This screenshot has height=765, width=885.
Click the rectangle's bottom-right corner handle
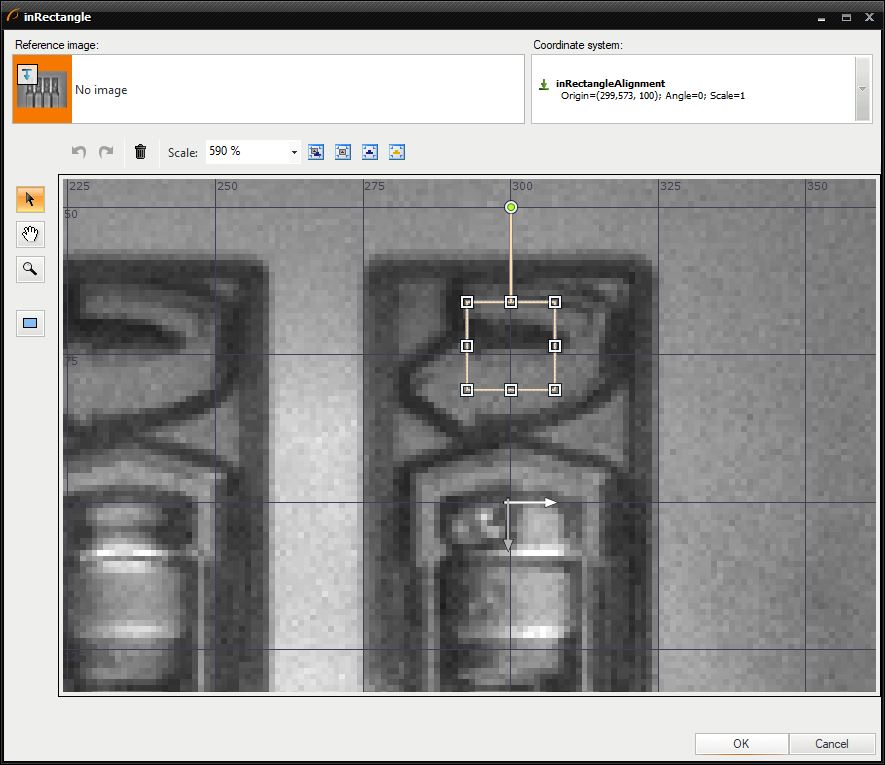555,390
